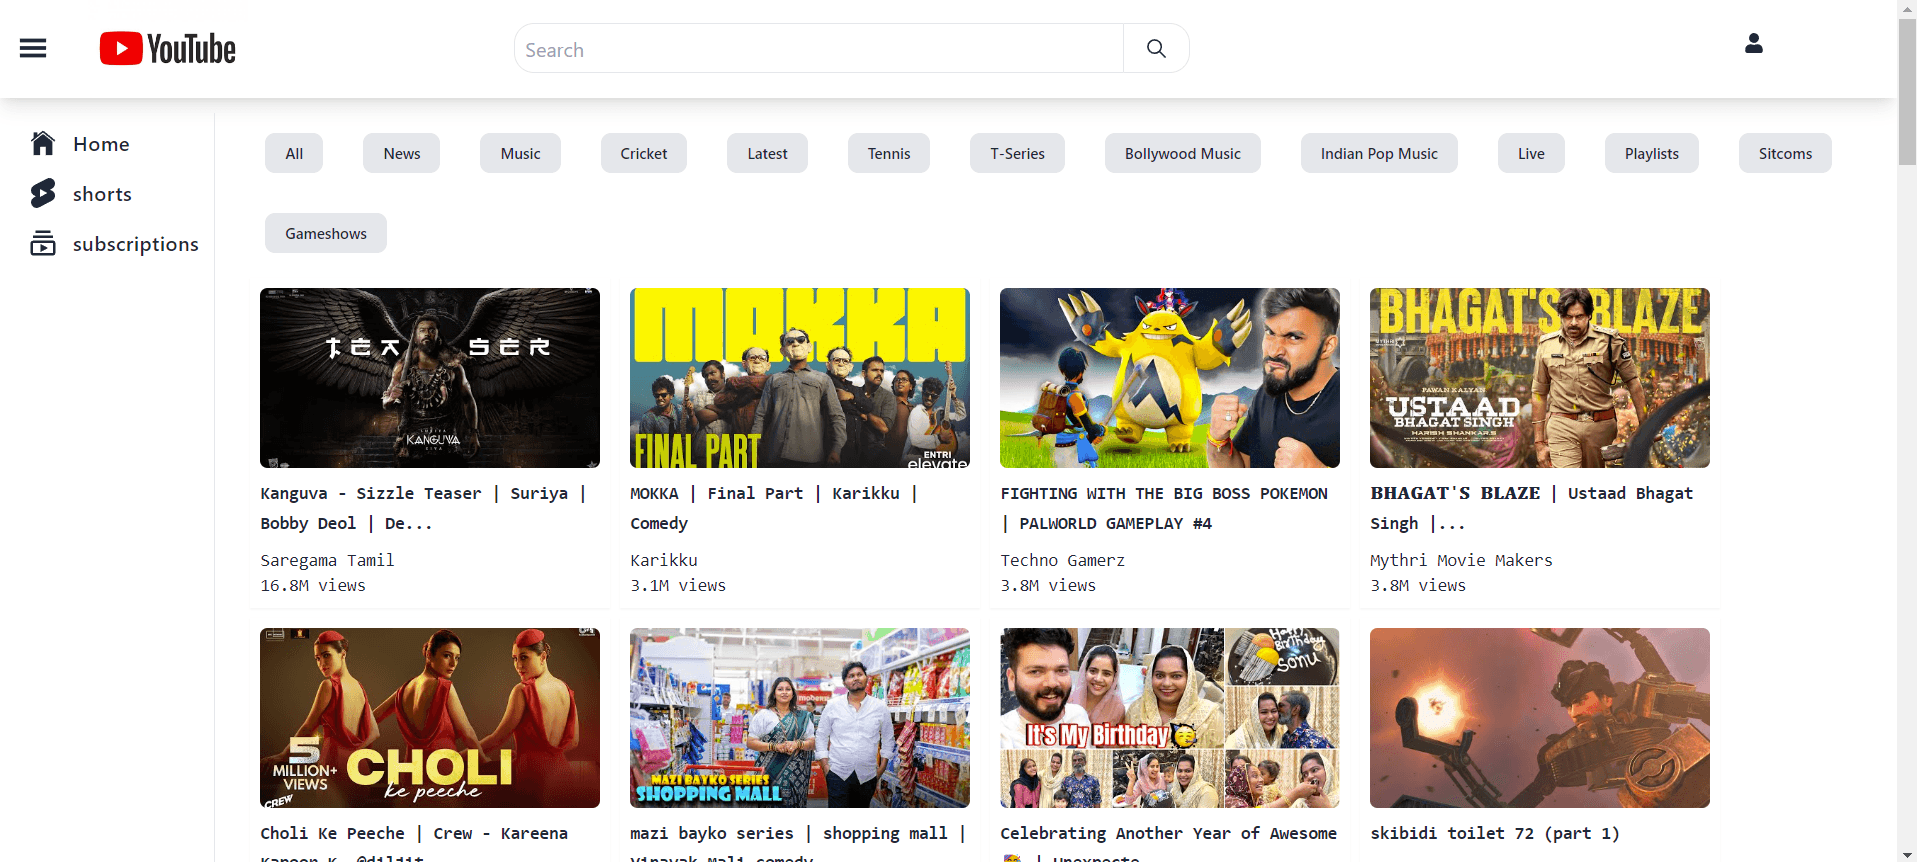Open the Kanguva Sizzle Teaser thumbnail
The width and height of the screenshot is (1917, 862).
point(430,378)
